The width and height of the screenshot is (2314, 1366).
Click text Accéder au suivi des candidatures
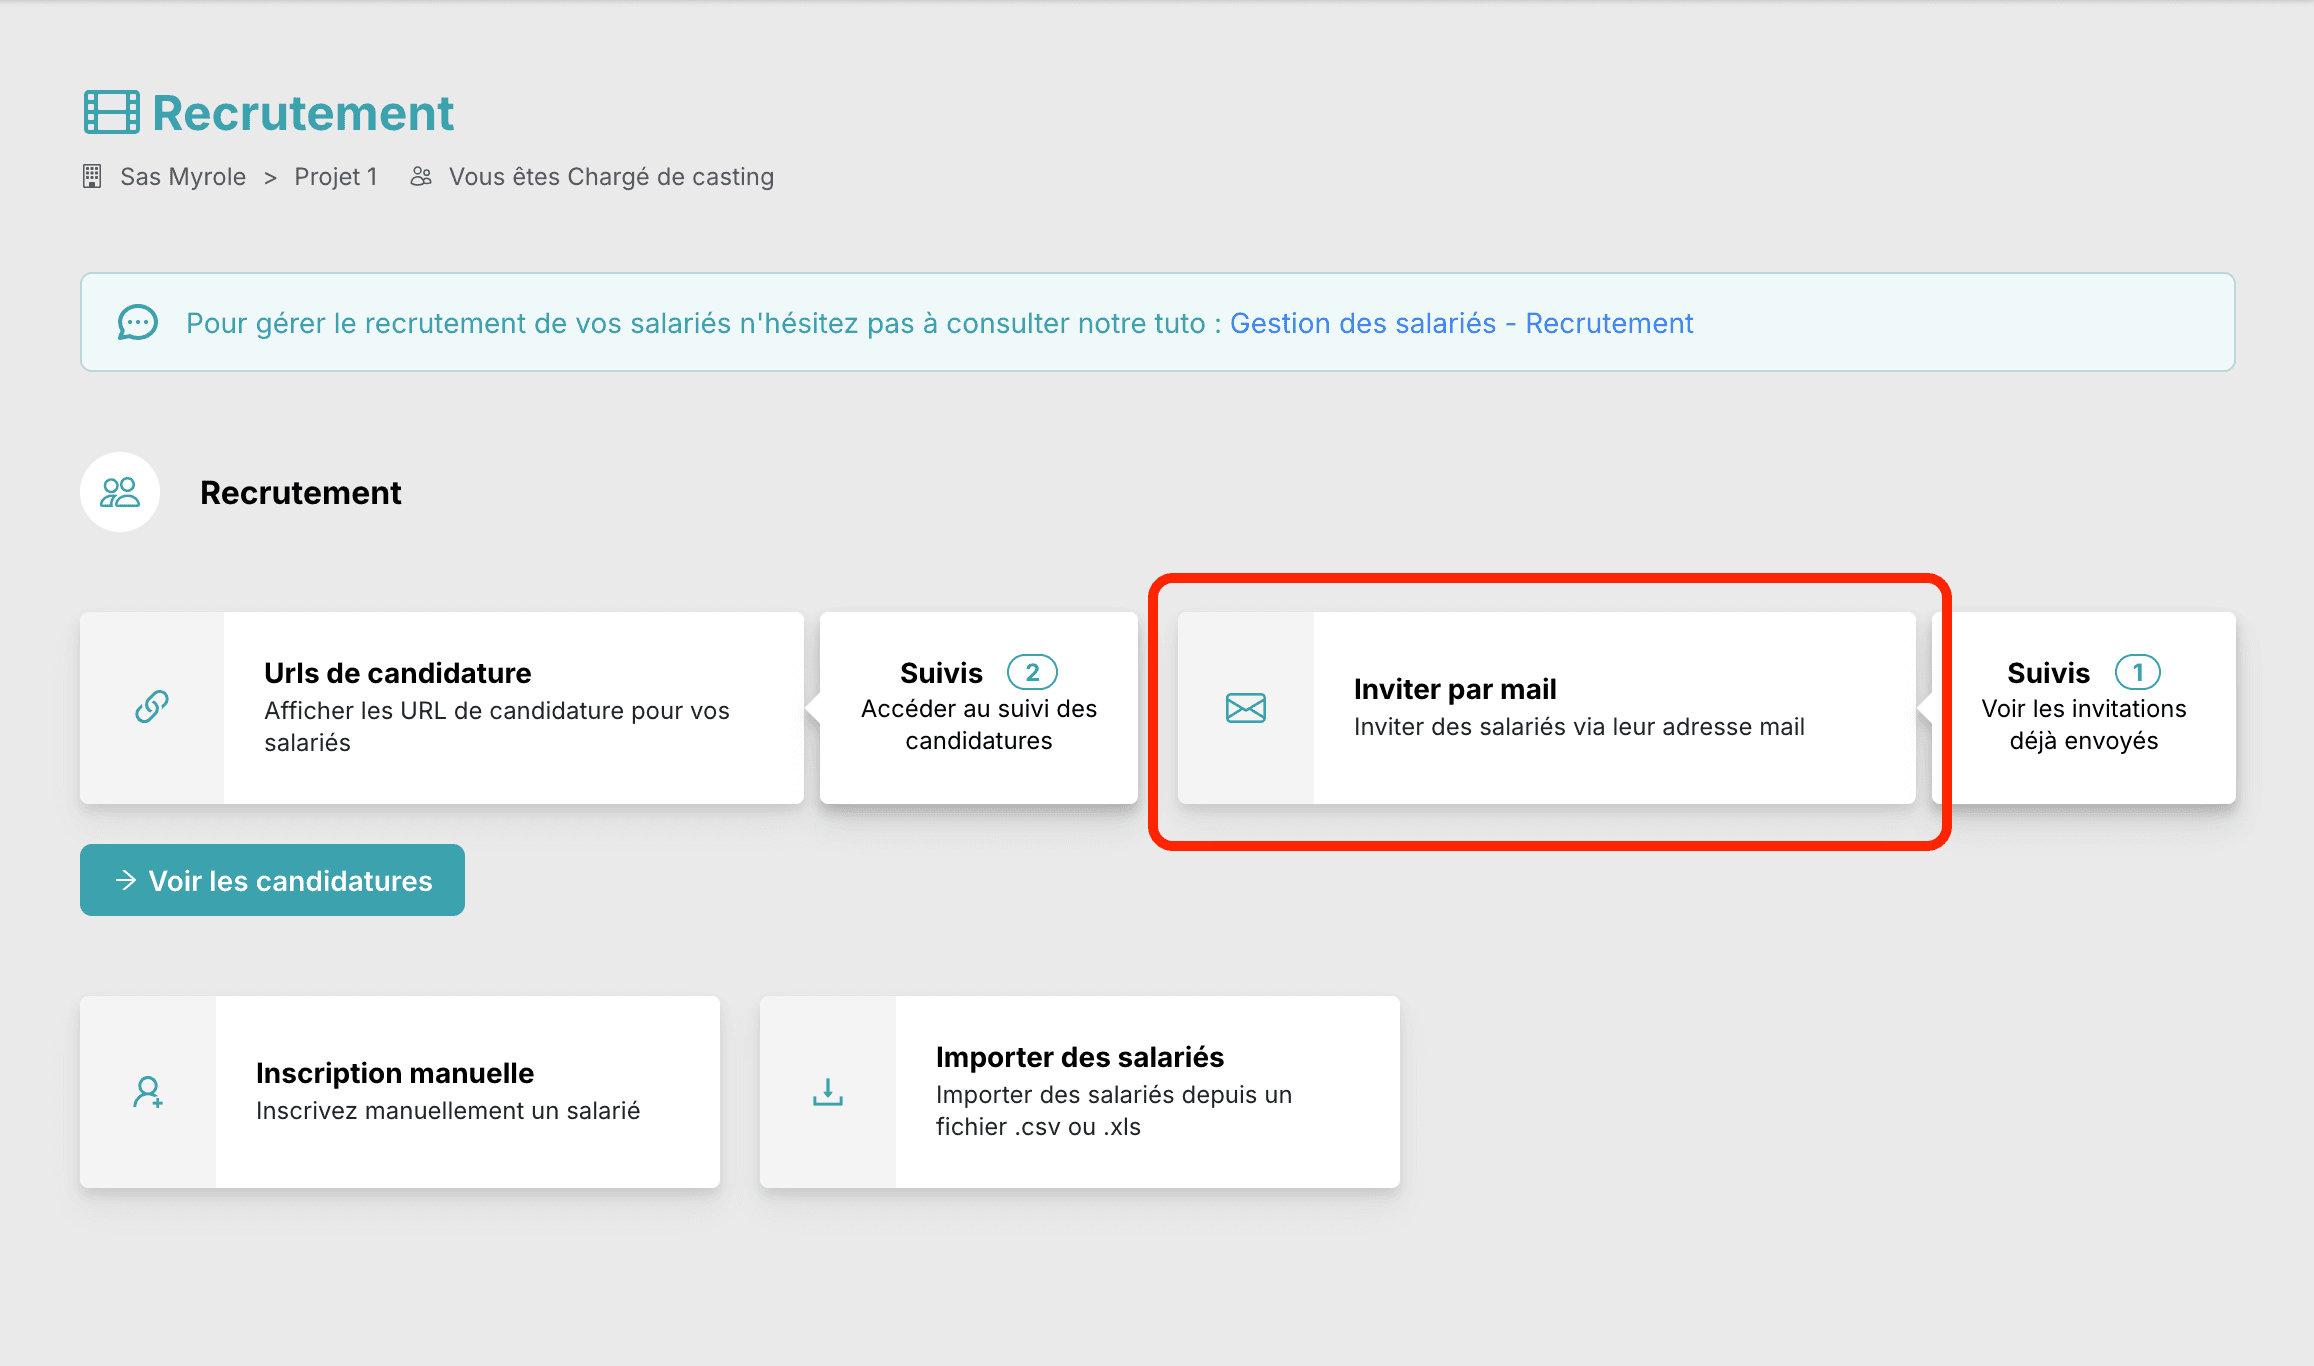click(979, 725)
